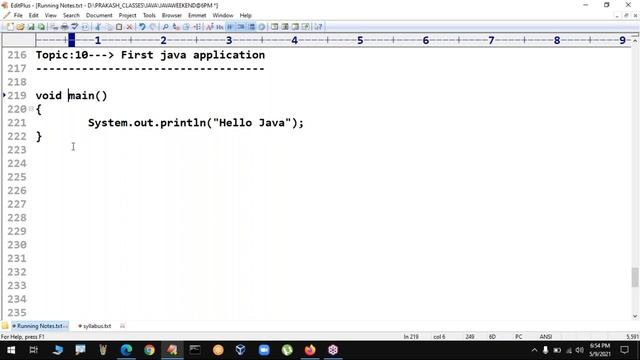This screenshot has width=640, height=360.
Task: Open the Tools menu
Action: click(149, 15)
